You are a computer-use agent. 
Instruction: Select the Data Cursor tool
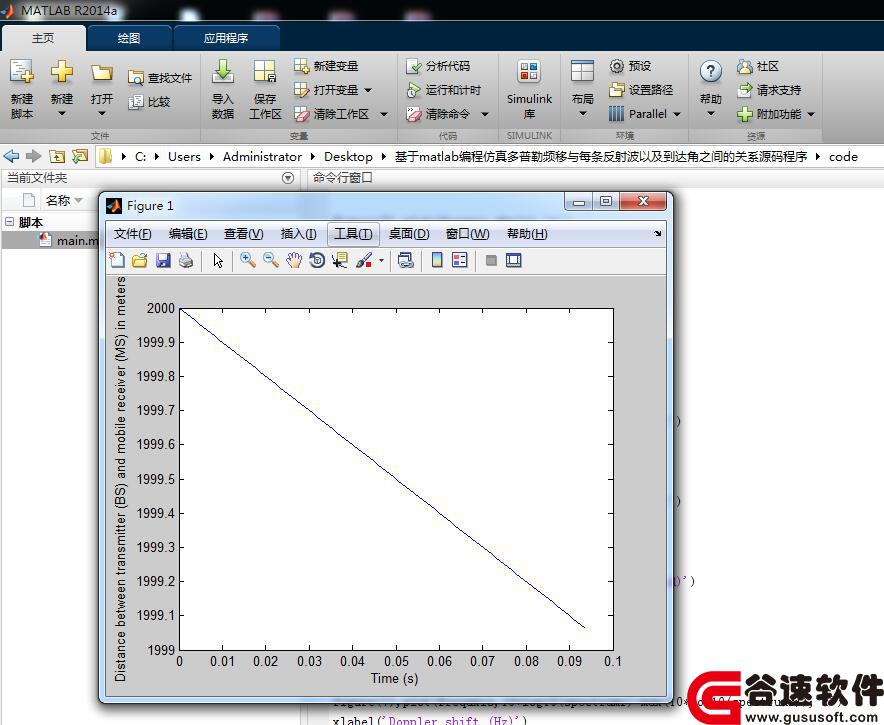339,260
